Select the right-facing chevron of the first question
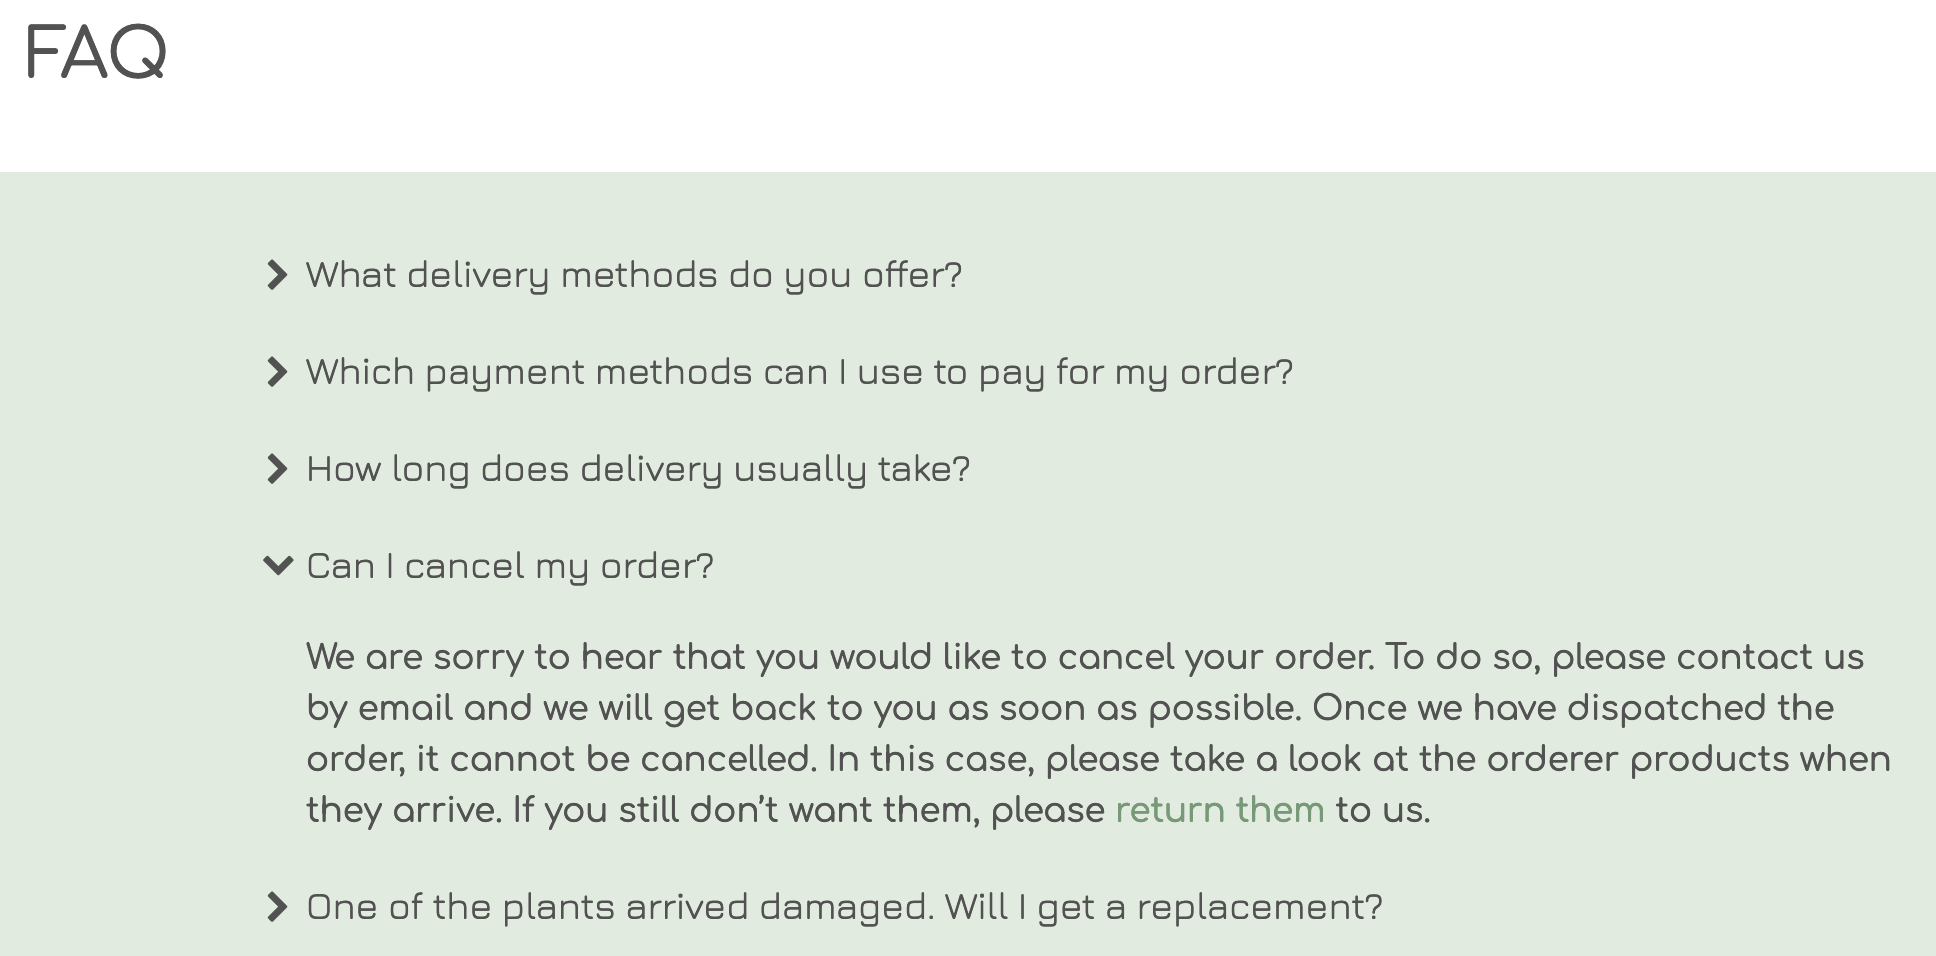The height and width of the screenshot is (956, 1936). coord(278,276)
